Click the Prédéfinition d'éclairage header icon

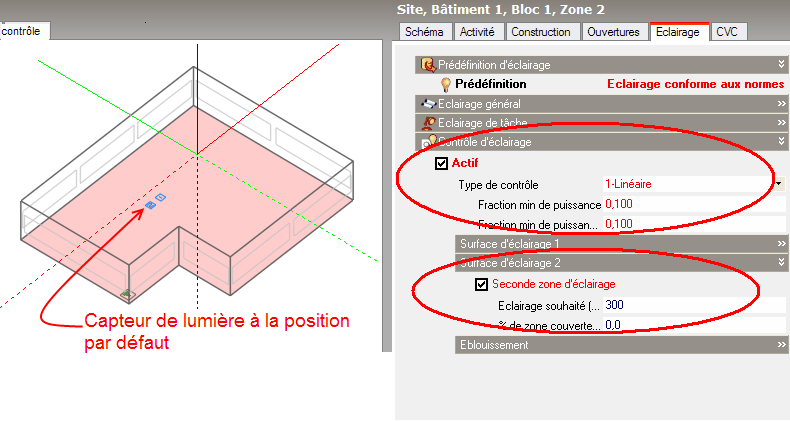pyautogui.click(x=427, y=65)
